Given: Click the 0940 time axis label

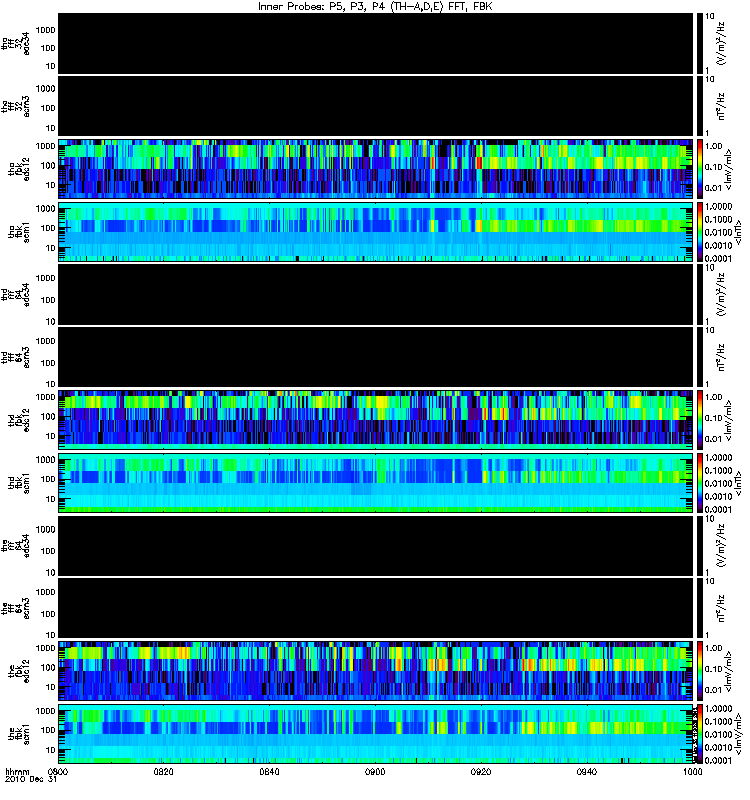Looking at the screenshot, I should [x=587, y=772].
